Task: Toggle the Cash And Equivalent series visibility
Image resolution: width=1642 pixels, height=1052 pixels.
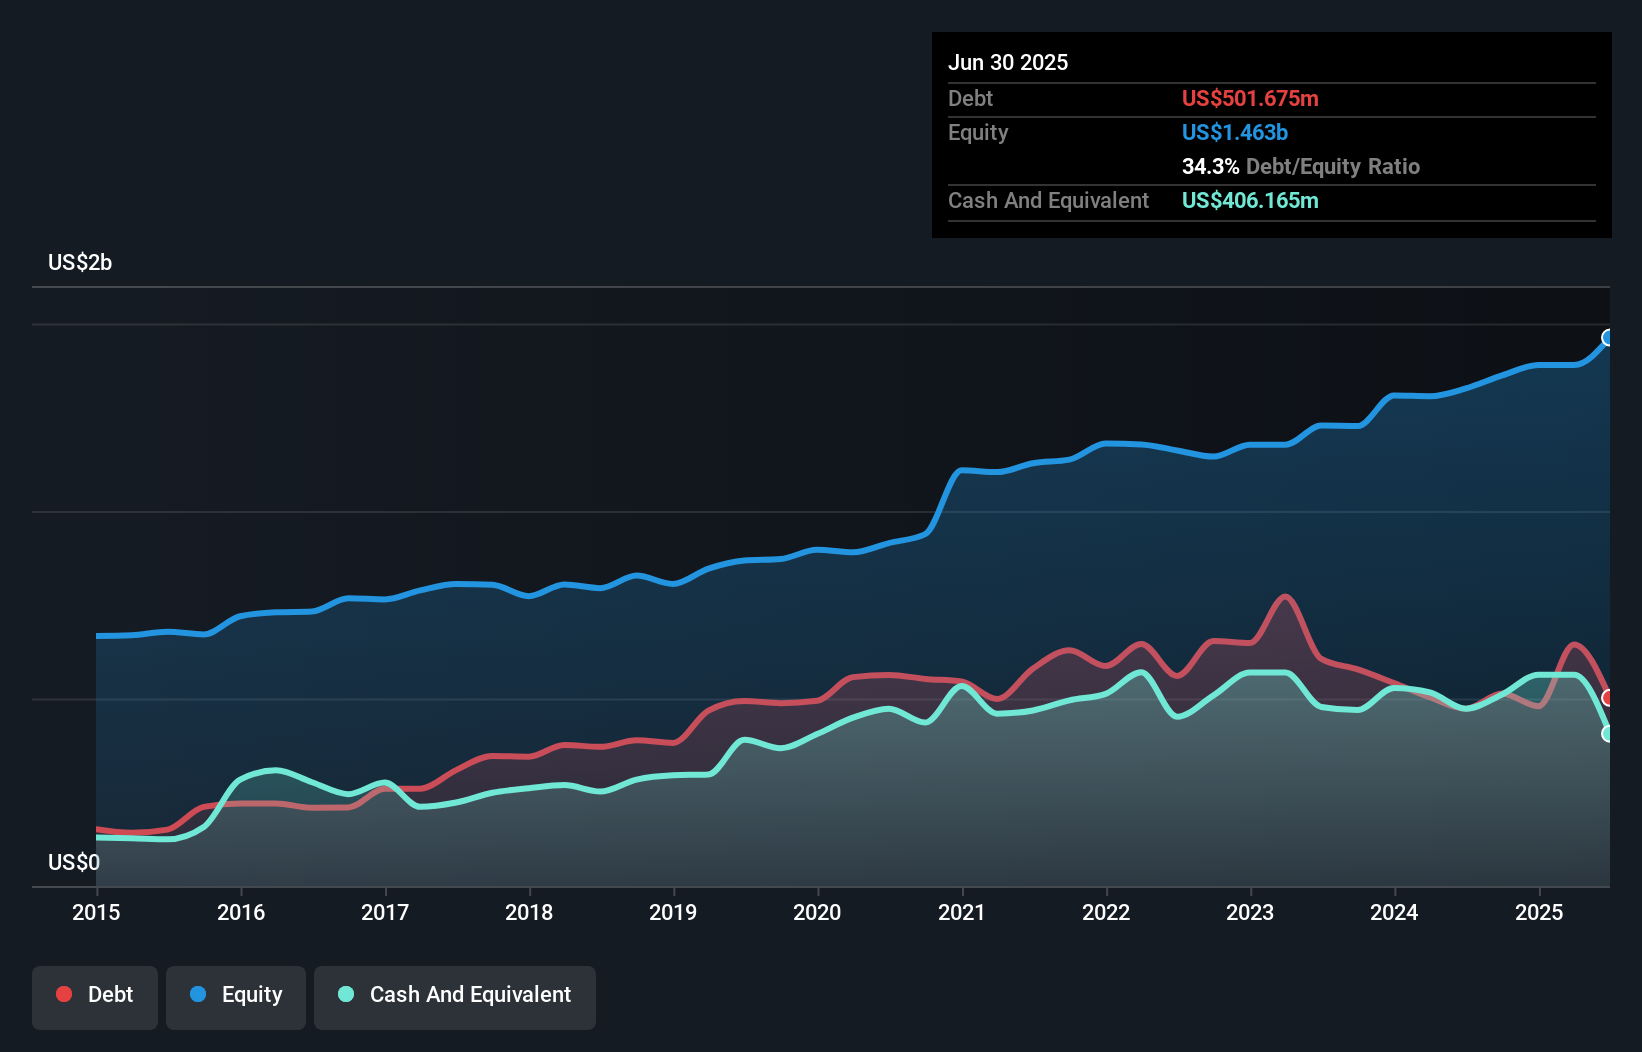Action: [455, 994]
